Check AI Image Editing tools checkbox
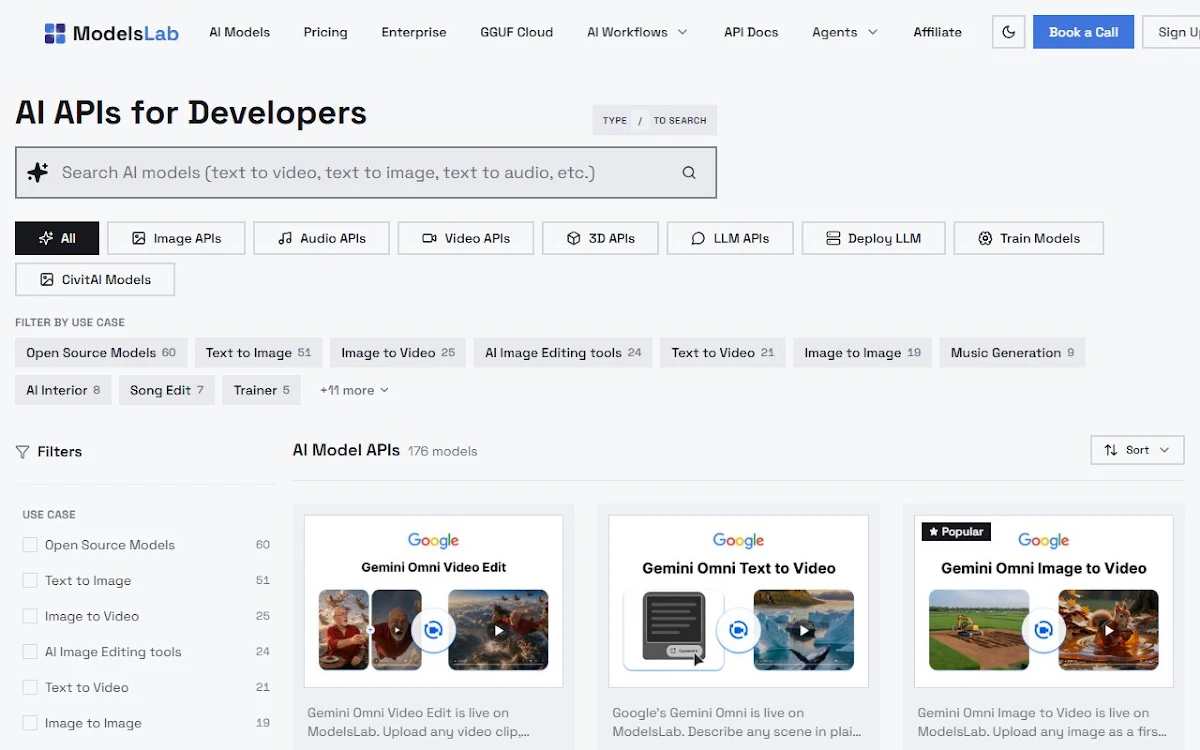Viewport: 1200px width, 750px height. point(30,652)
